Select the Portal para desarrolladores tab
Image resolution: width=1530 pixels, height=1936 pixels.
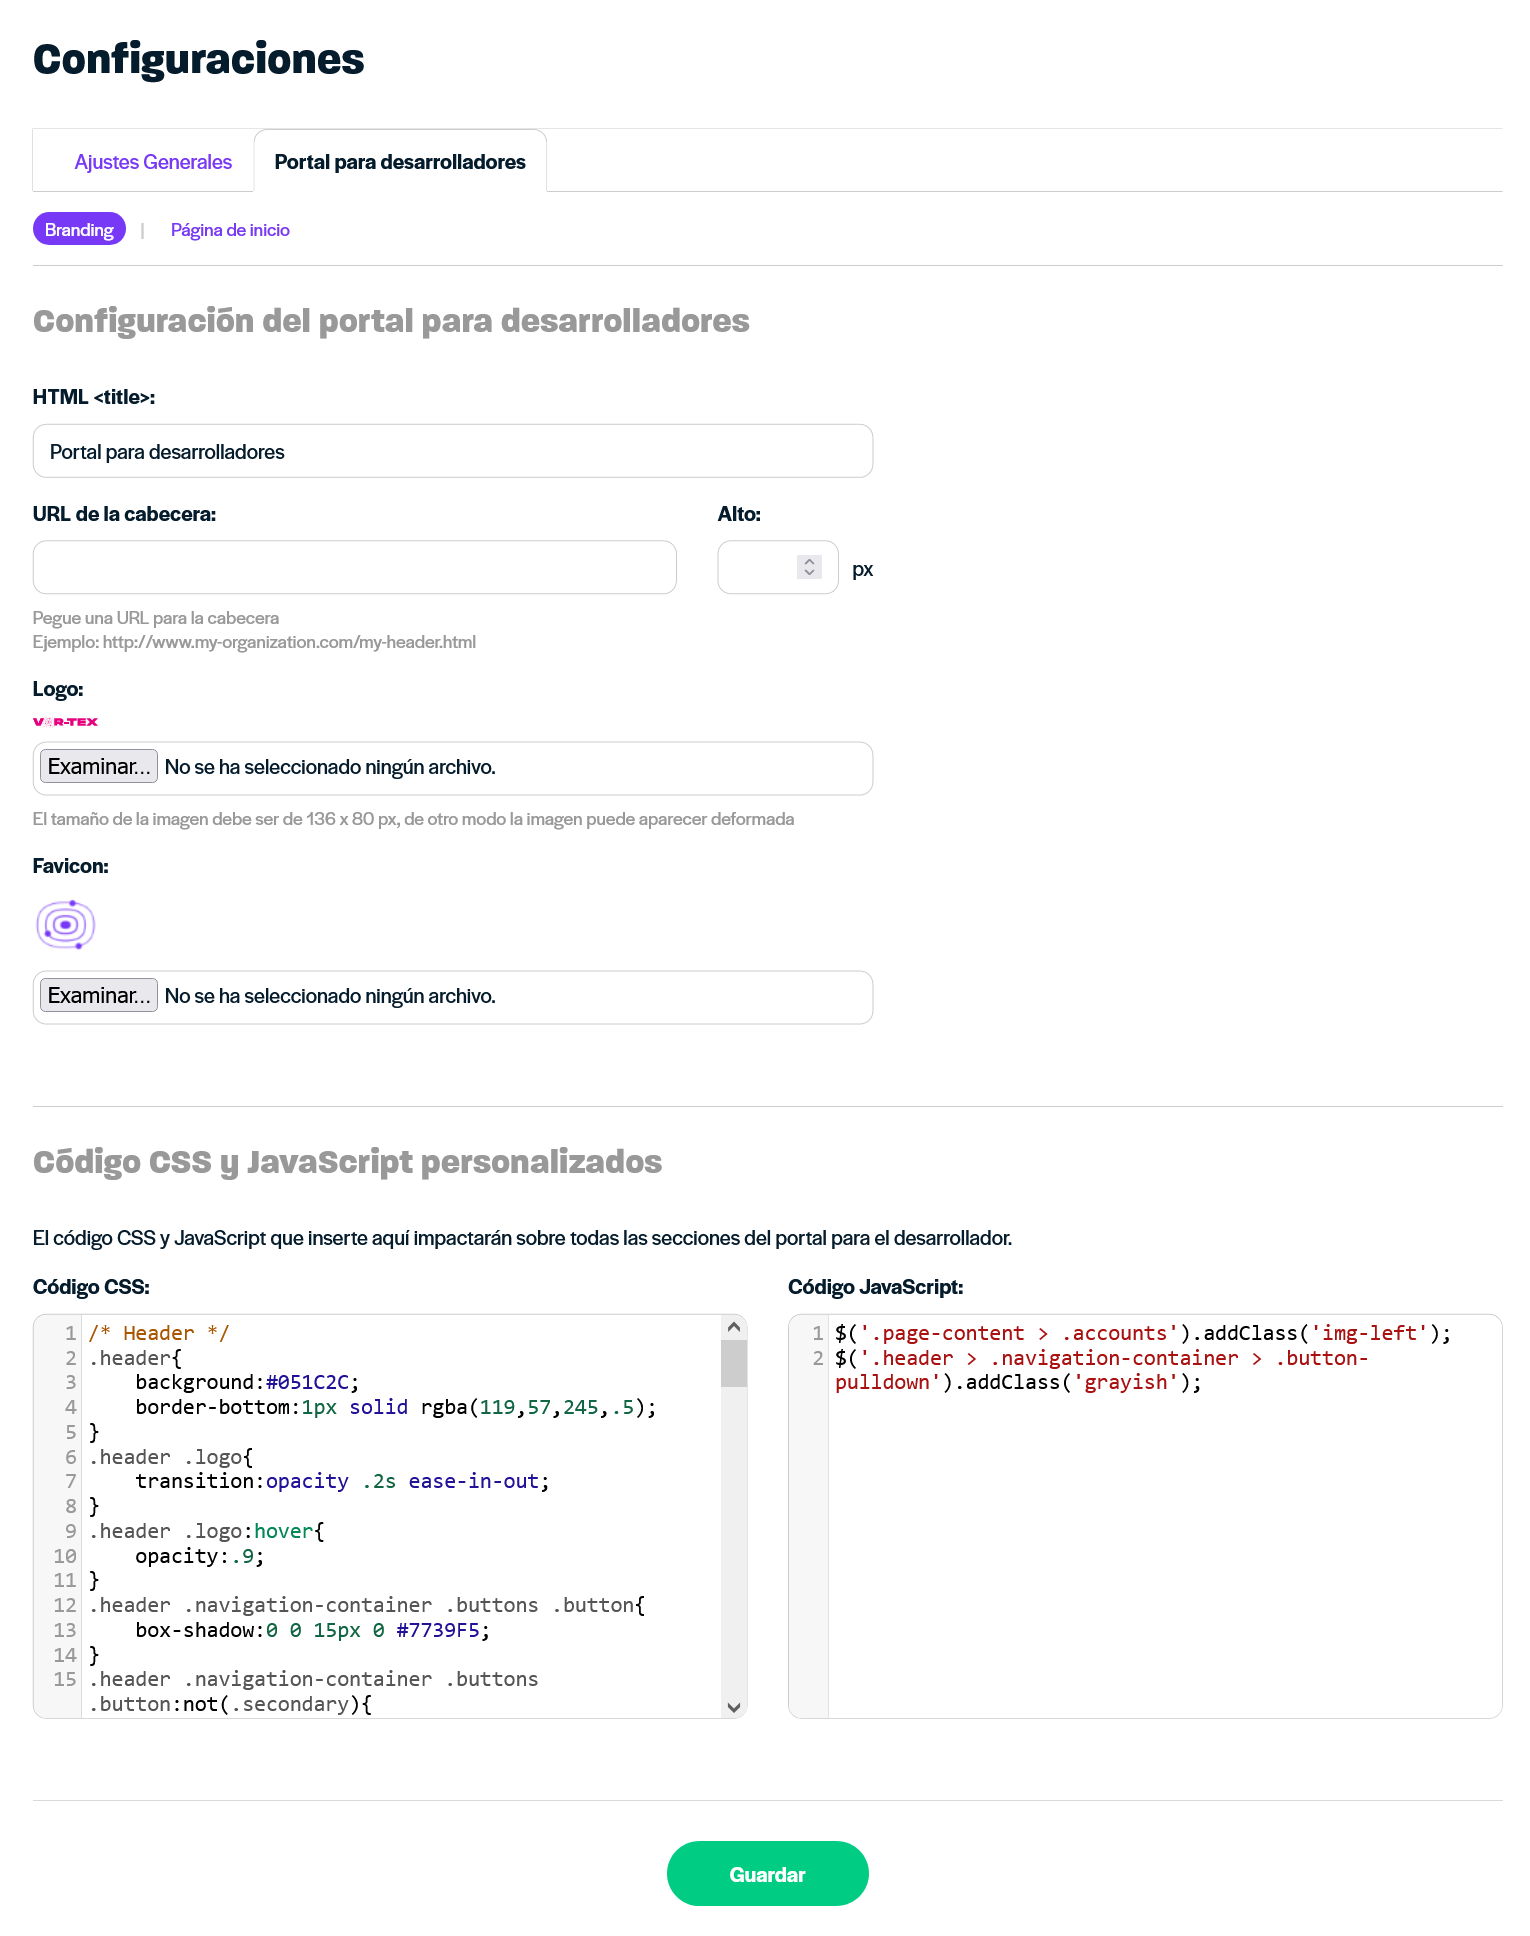pos(400,162)
